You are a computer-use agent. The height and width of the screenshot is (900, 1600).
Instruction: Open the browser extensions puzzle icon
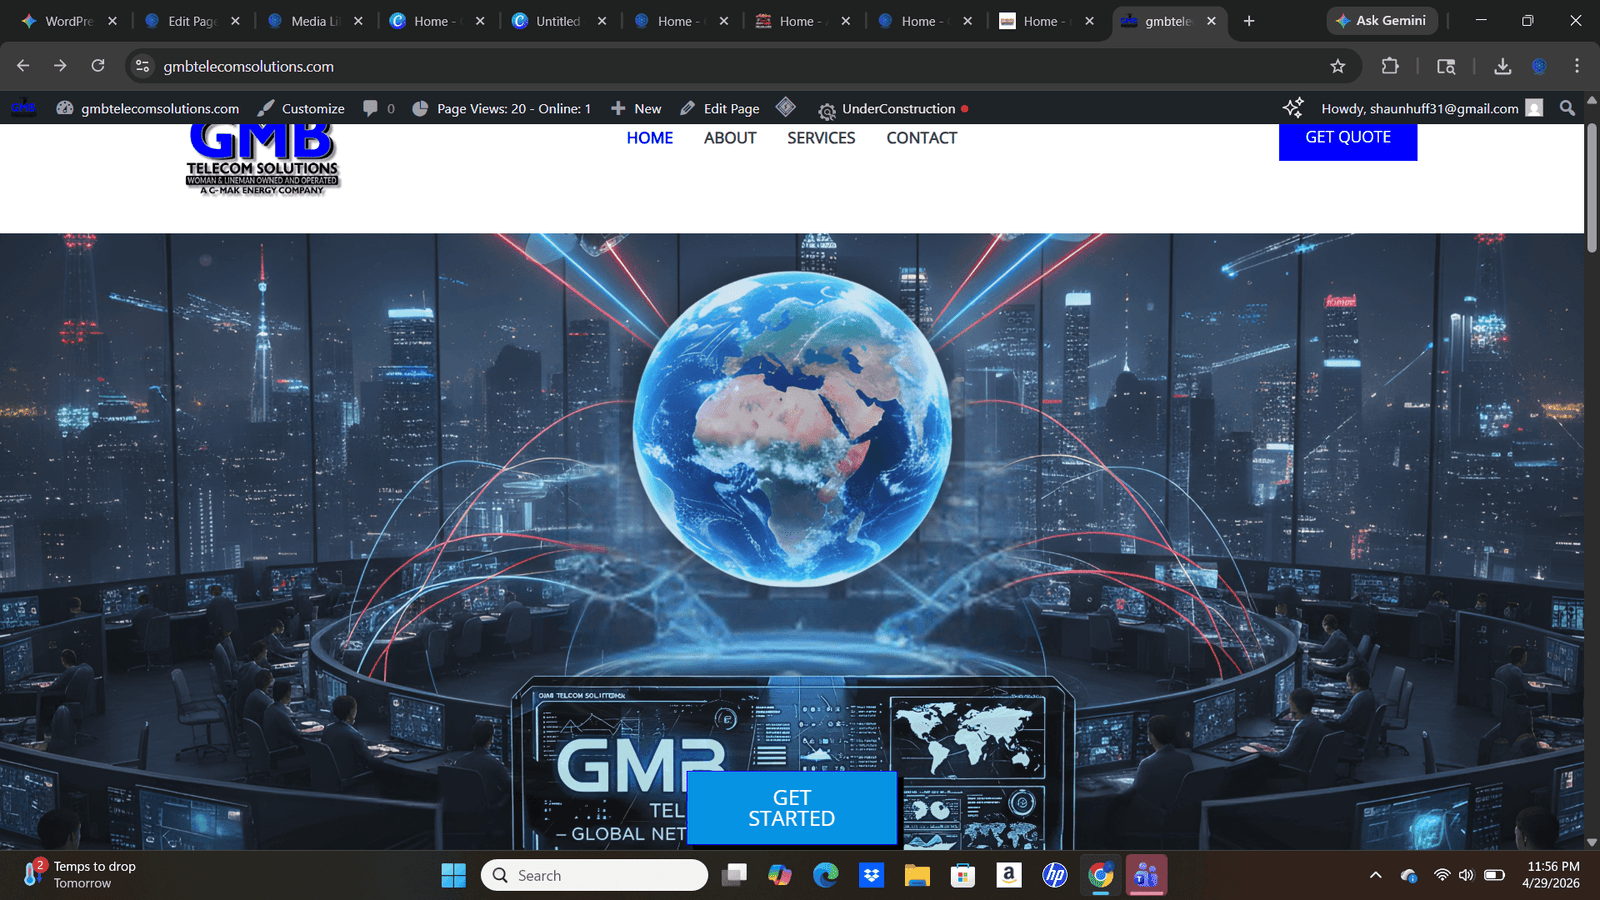point(1390,66)
